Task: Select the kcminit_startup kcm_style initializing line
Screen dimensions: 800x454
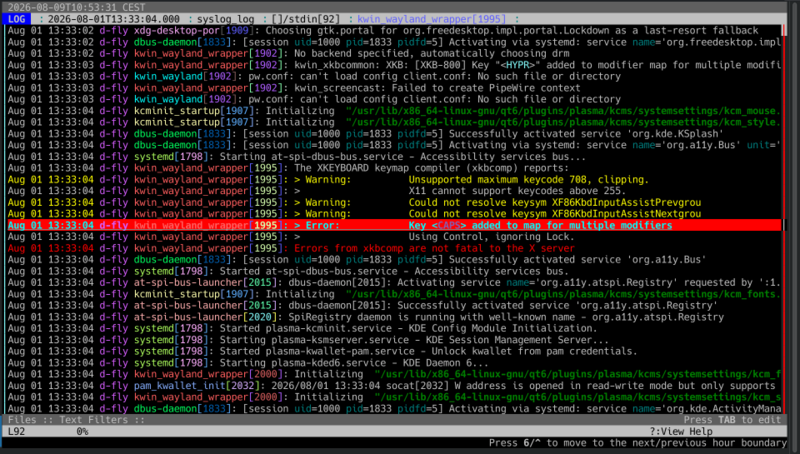Action: click(x=394, y=122)
